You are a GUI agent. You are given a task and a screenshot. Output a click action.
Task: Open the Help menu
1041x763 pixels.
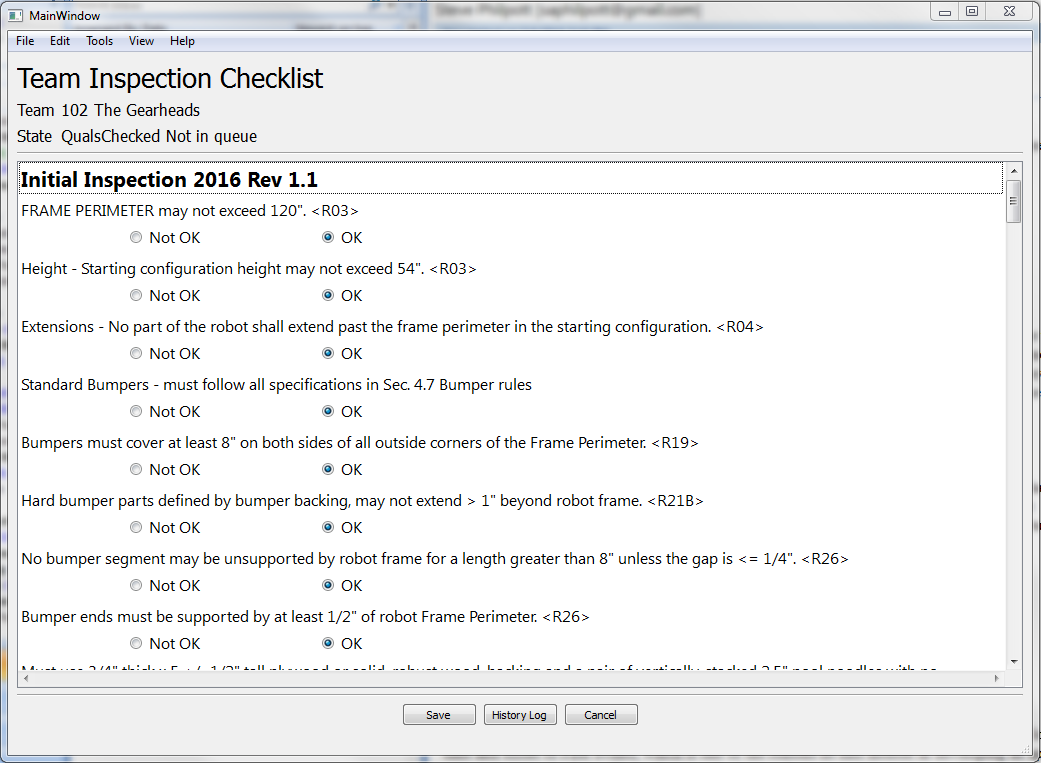(182, 41)
